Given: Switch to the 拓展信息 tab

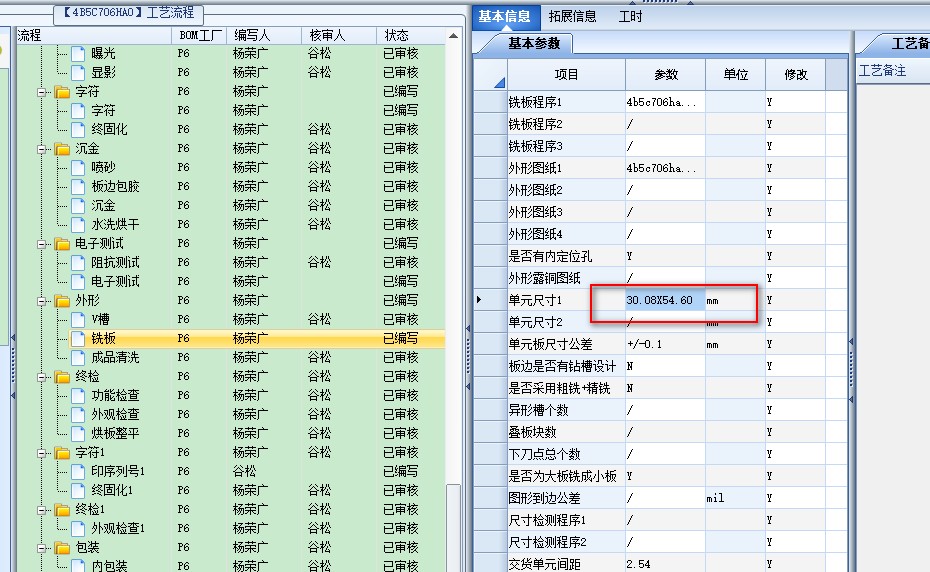Looking at the screenshot, I should pyautogui.click(x=572, y=17).
